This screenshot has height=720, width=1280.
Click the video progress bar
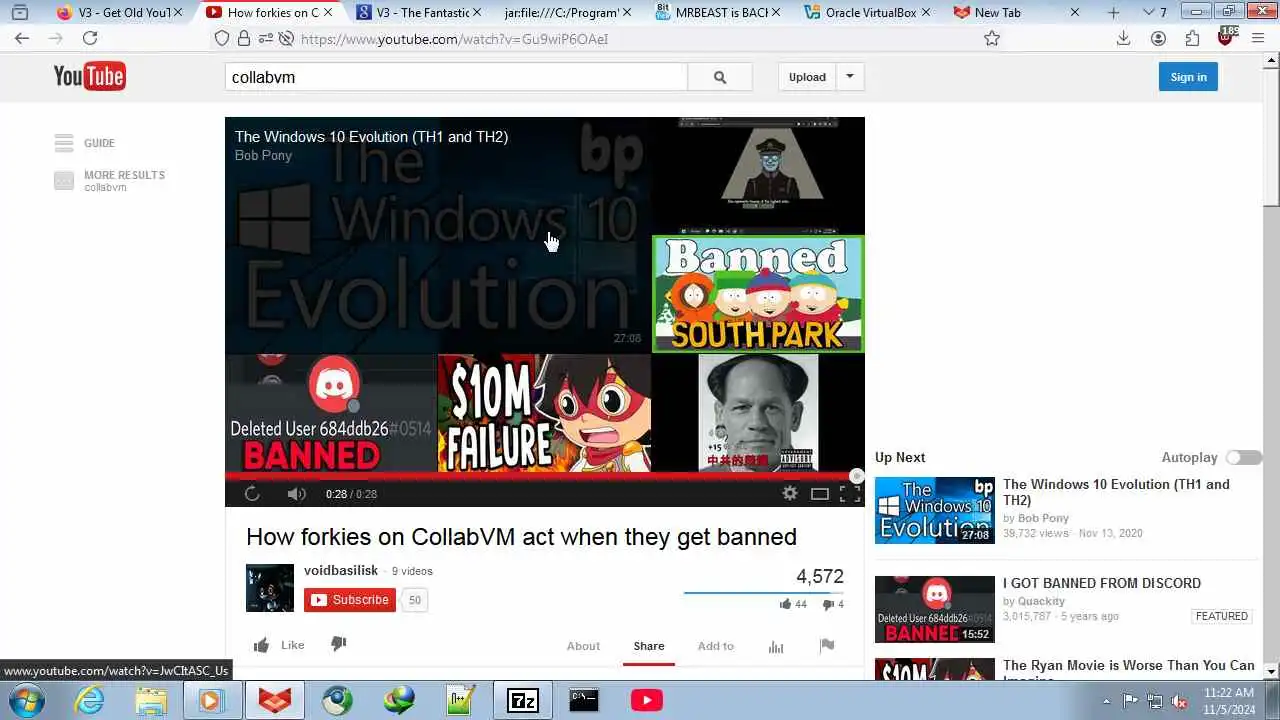(x=544, y=476)
